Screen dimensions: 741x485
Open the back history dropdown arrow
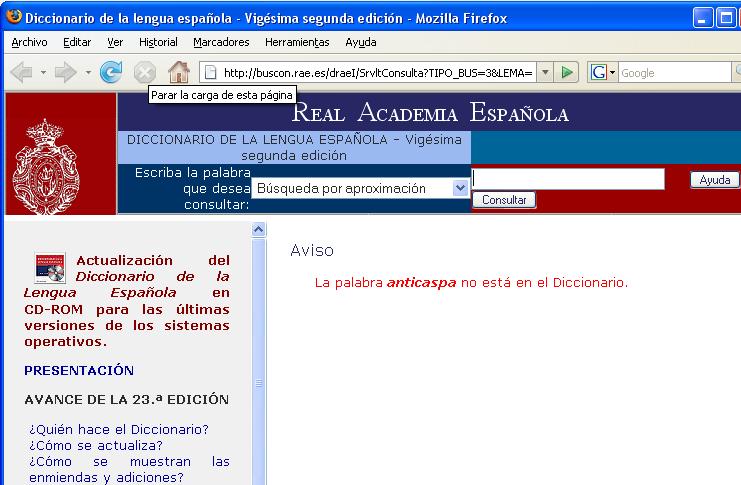pos(42,72)
